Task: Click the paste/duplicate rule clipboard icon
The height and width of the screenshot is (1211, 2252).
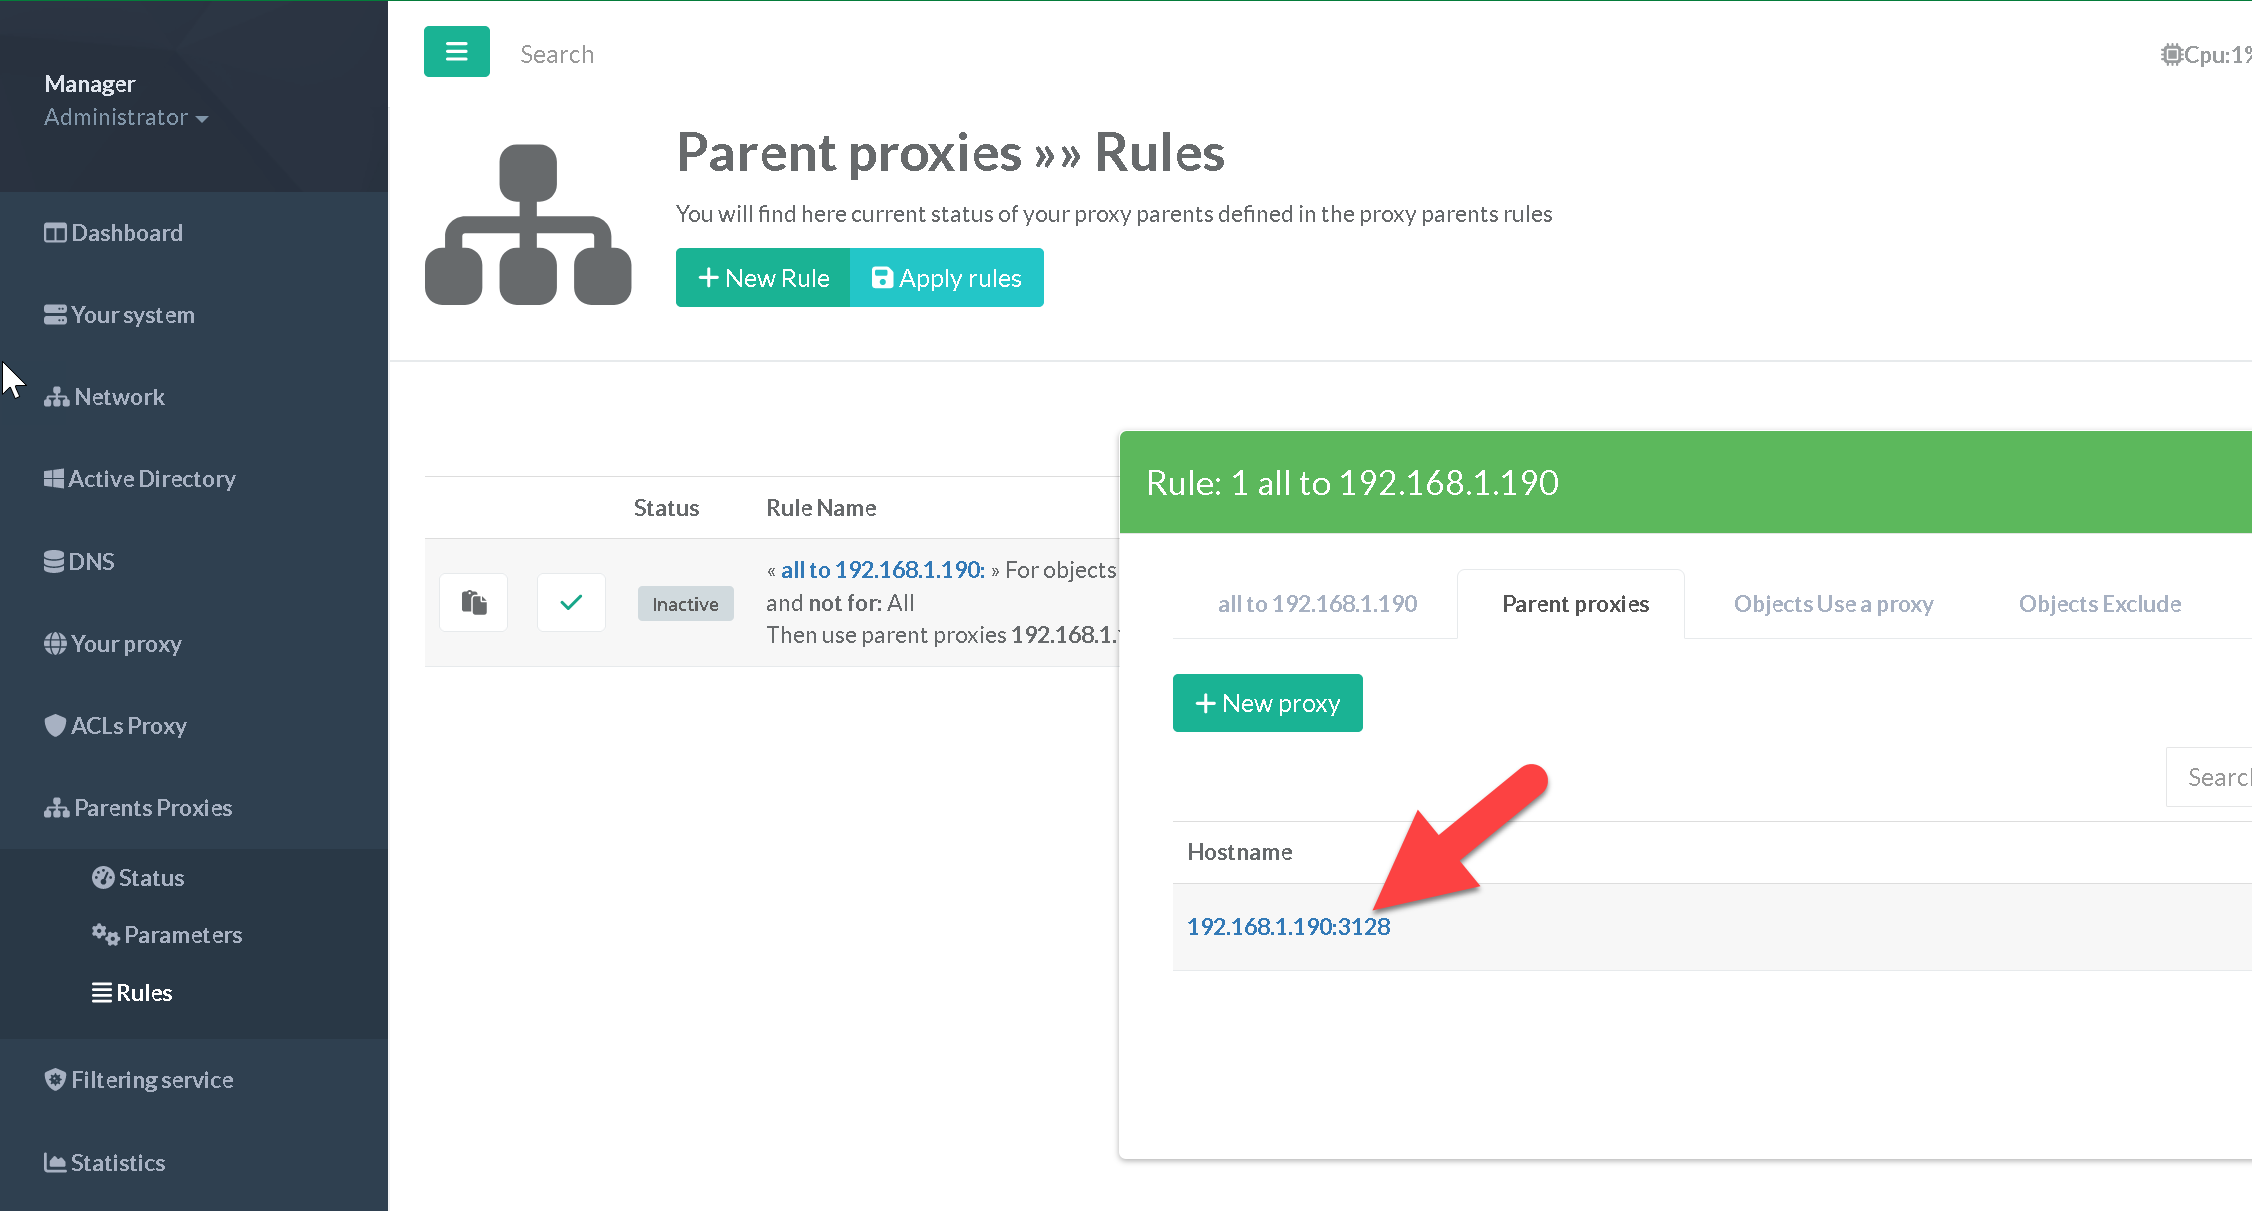Action: point(474,603)
